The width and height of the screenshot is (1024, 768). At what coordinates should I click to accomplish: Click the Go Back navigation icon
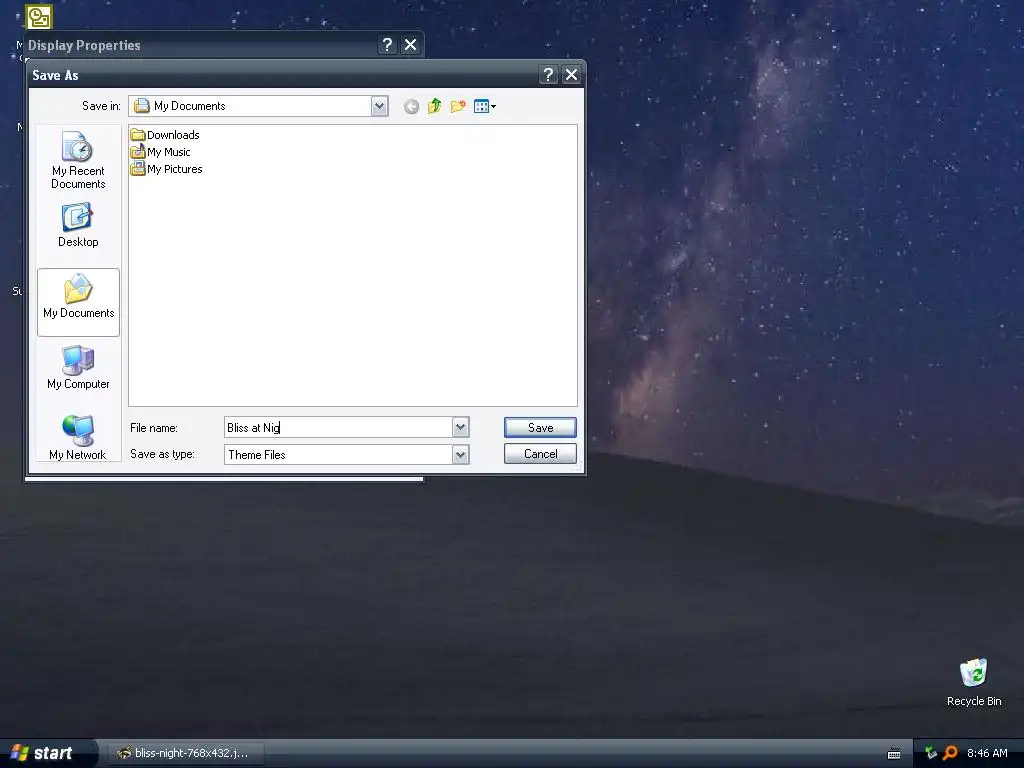411,106
